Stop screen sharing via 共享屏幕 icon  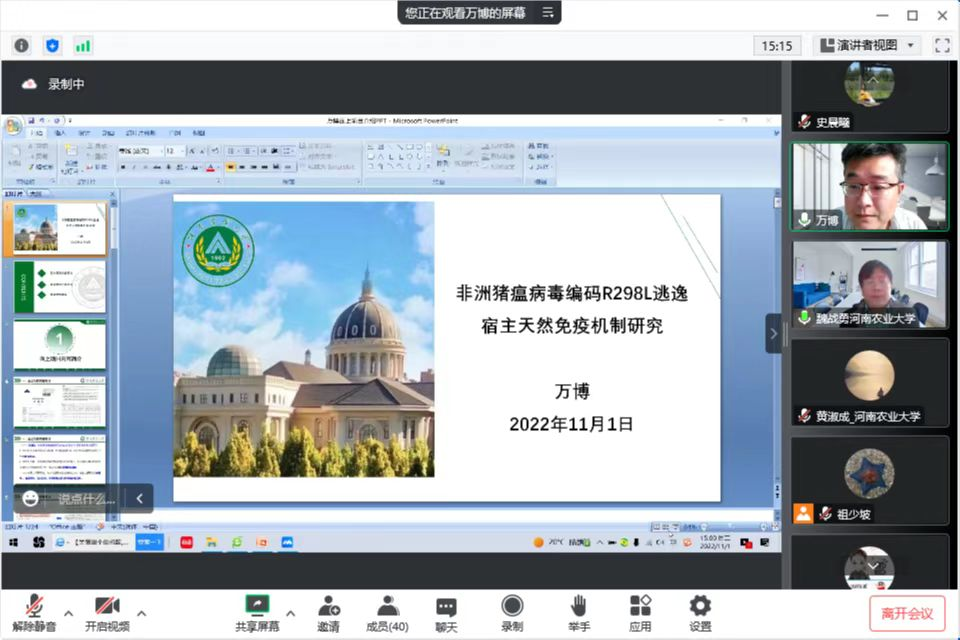256,611
